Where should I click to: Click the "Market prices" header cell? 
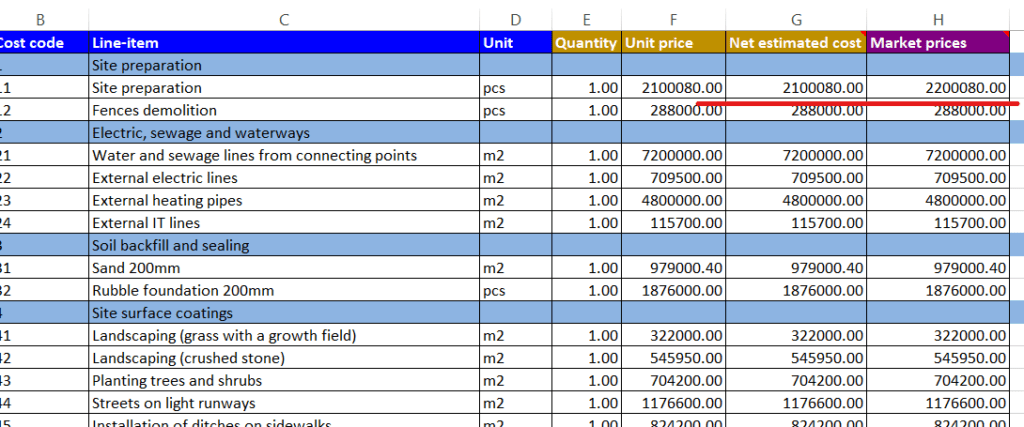[938, 42]
